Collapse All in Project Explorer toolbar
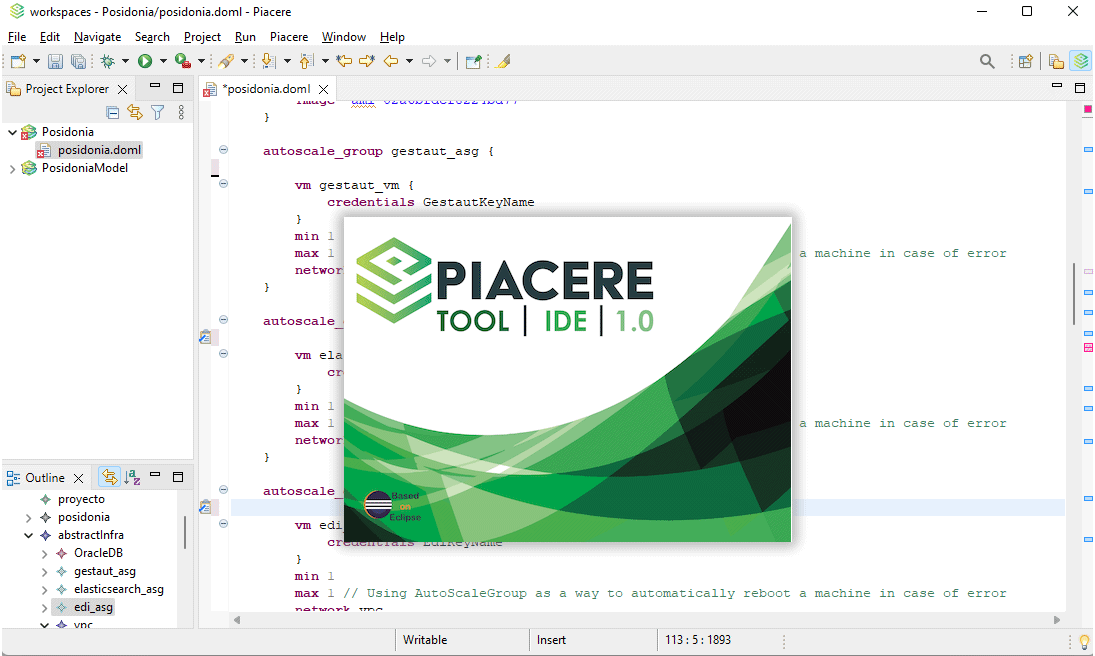Image resolution: width=1095 pixels, height=656 pixels. [112, 112]
